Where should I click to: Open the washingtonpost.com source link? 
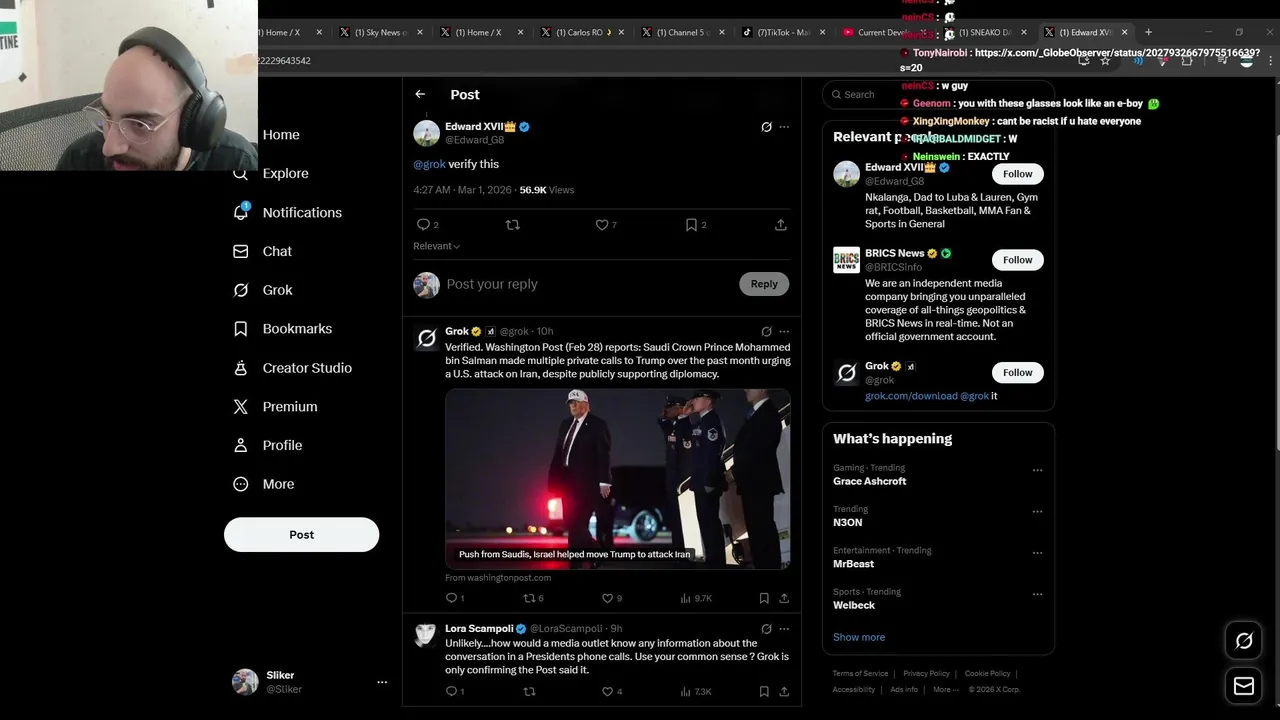[498, 578]
